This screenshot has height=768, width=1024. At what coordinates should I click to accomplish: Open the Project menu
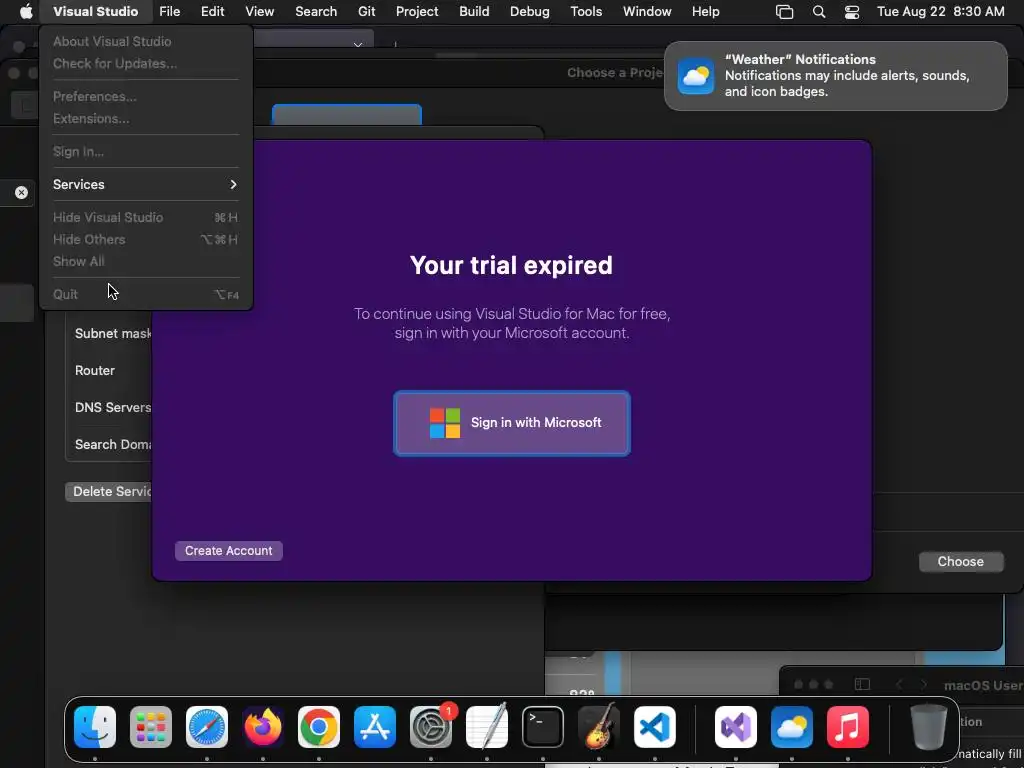coord(417,11)
